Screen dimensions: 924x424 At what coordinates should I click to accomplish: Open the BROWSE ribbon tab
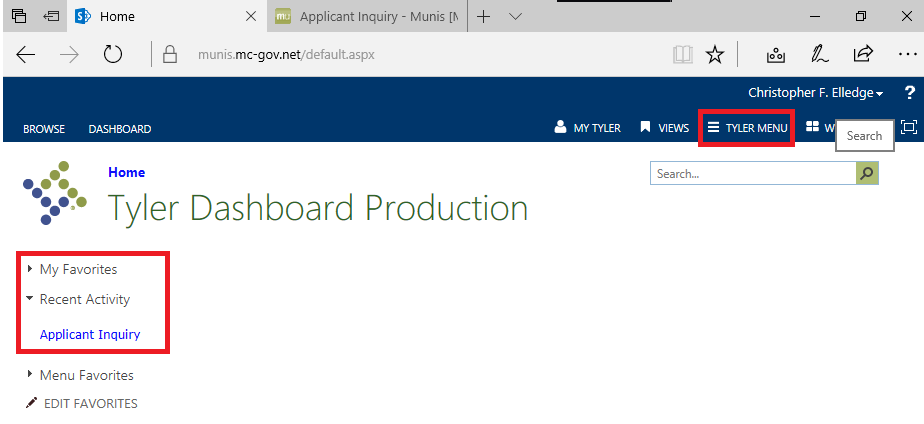point(44,129)
